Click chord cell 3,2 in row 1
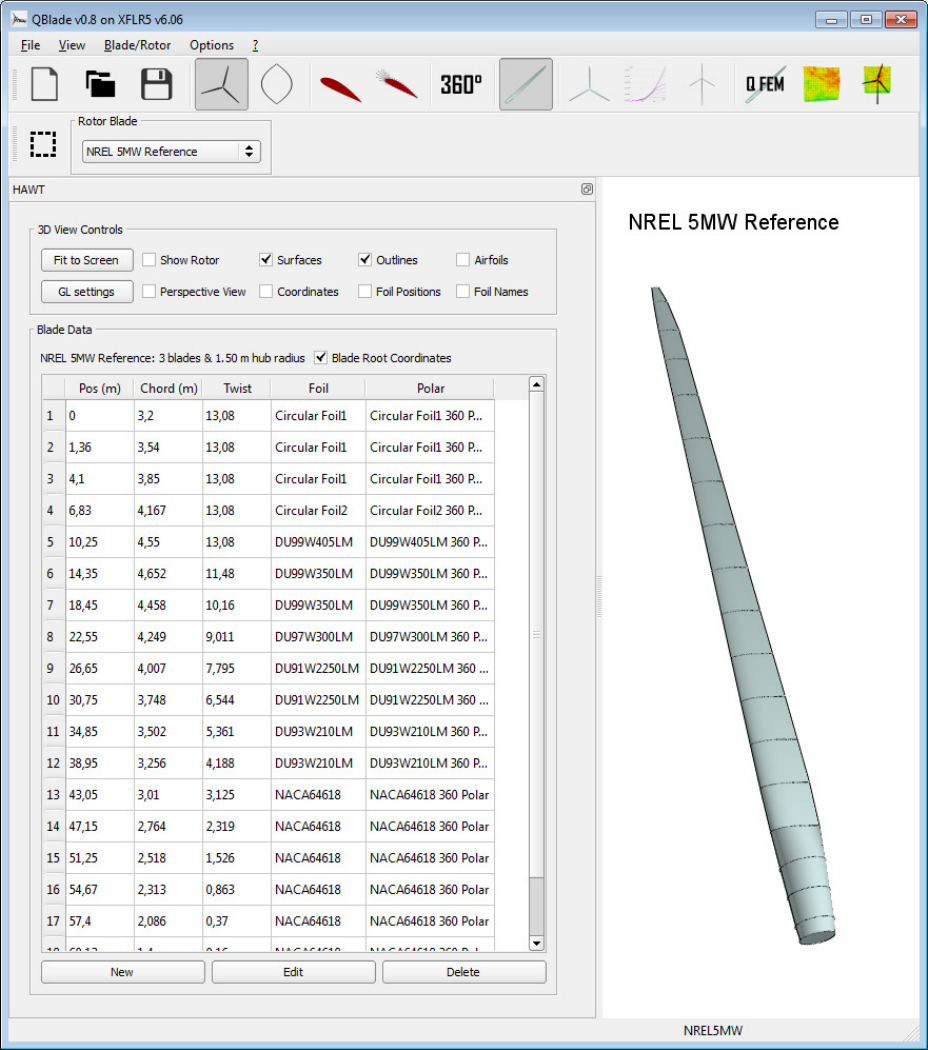The image size is (928, 1050). coord(168,416)
